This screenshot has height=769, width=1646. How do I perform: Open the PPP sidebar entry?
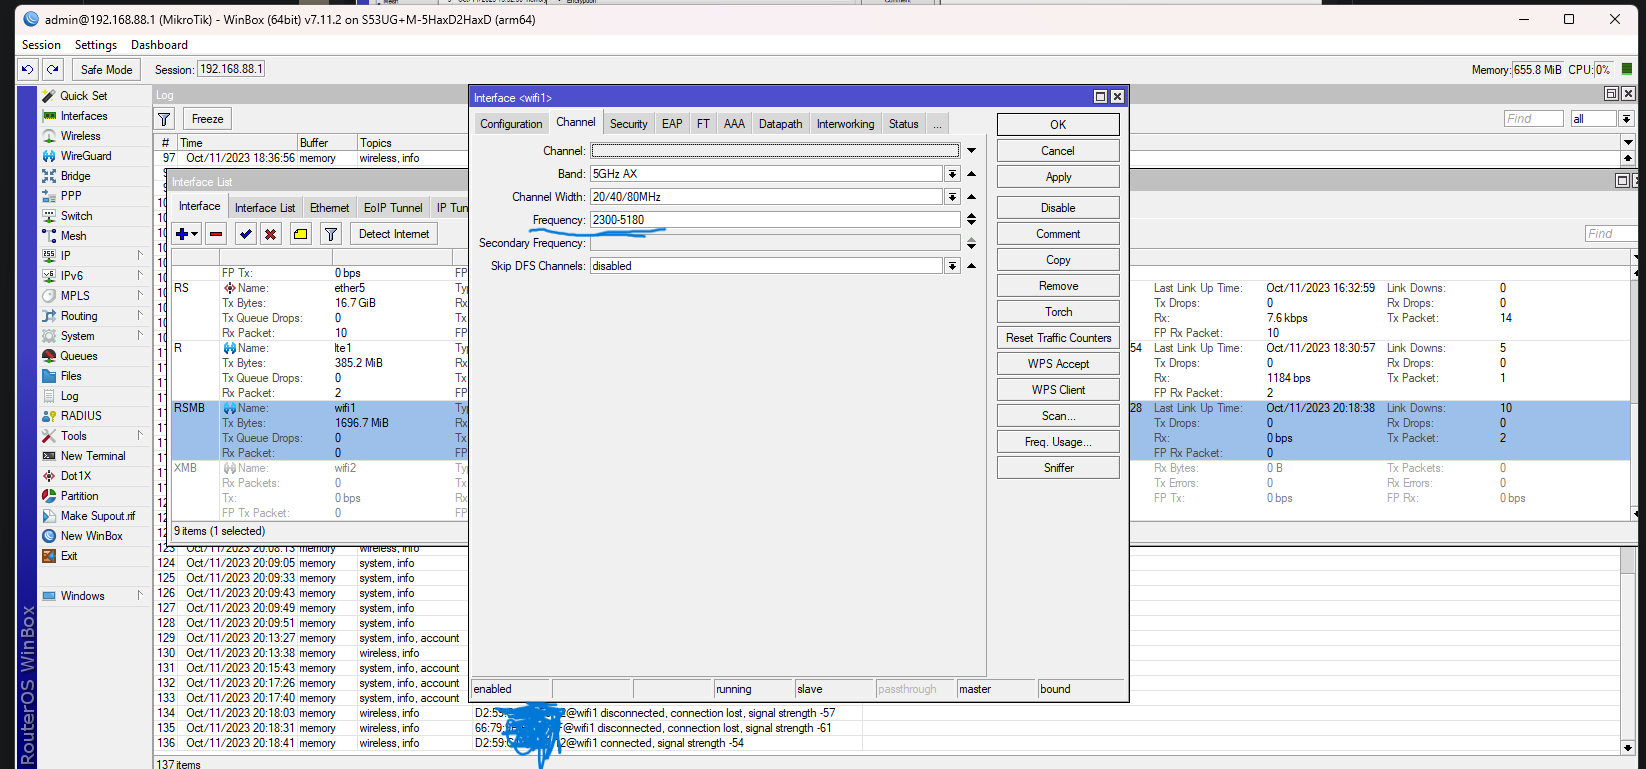click(71, 196)
